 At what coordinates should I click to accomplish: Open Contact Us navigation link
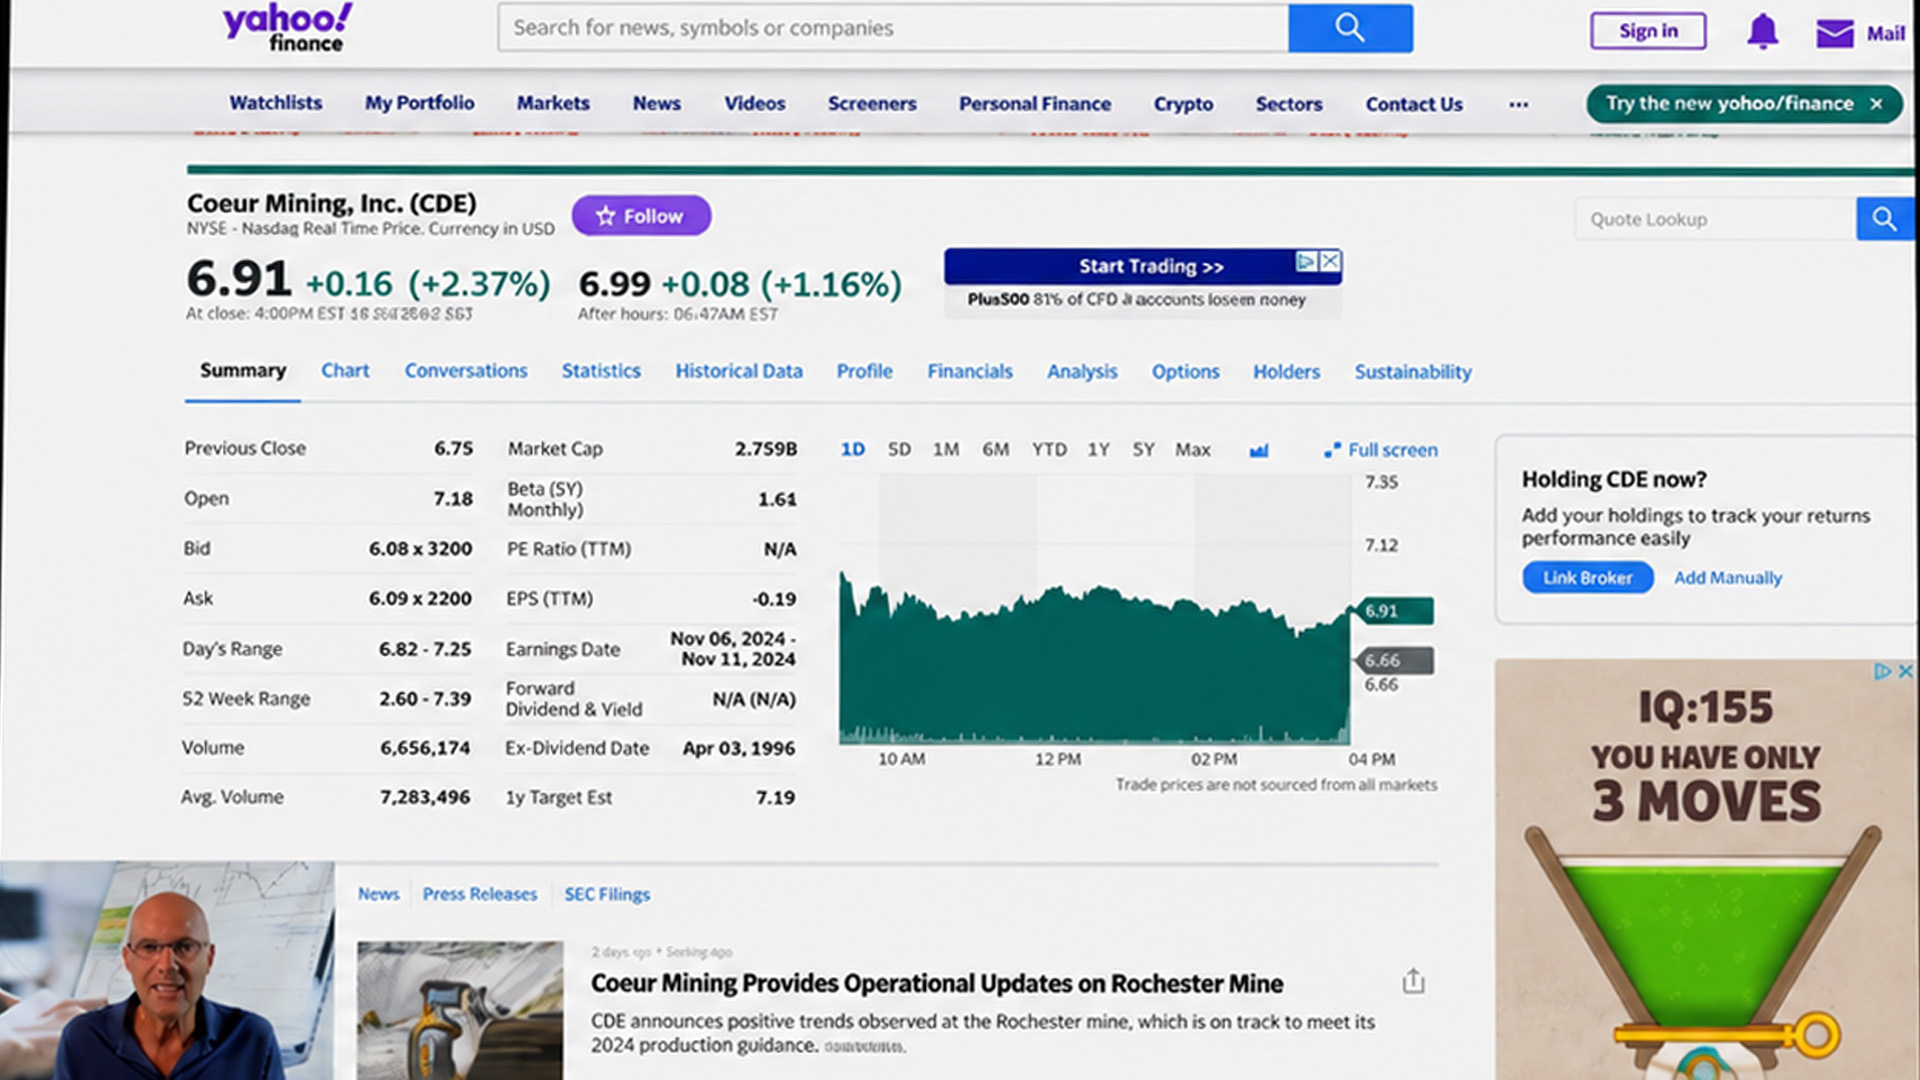coord(1414,103)
